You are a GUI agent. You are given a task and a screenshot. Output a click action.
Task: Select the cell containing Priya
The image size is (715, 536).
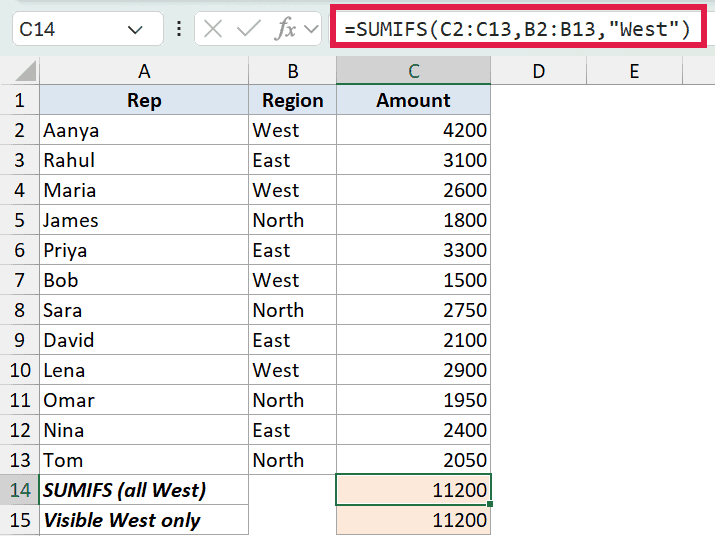click(144, 250)
